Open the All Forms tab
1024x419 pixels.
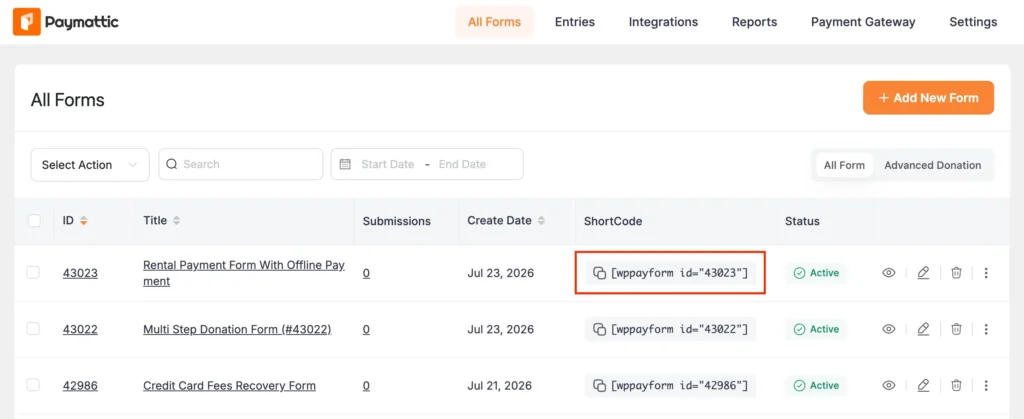click(x=494, y=22)
